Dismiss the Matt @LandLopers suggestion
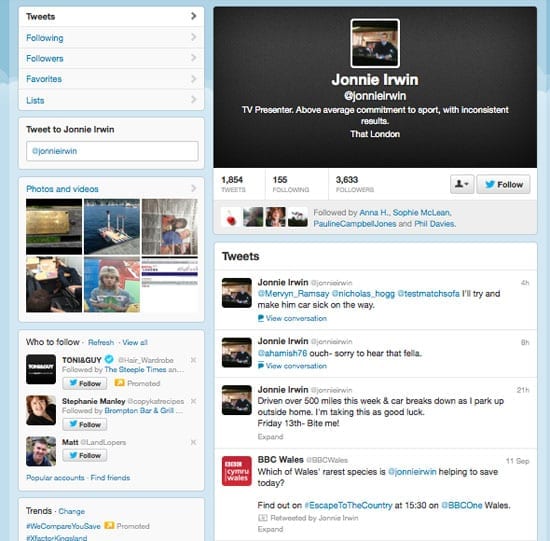The height and width of the screenshot is (541, 550). click(193, 442)
